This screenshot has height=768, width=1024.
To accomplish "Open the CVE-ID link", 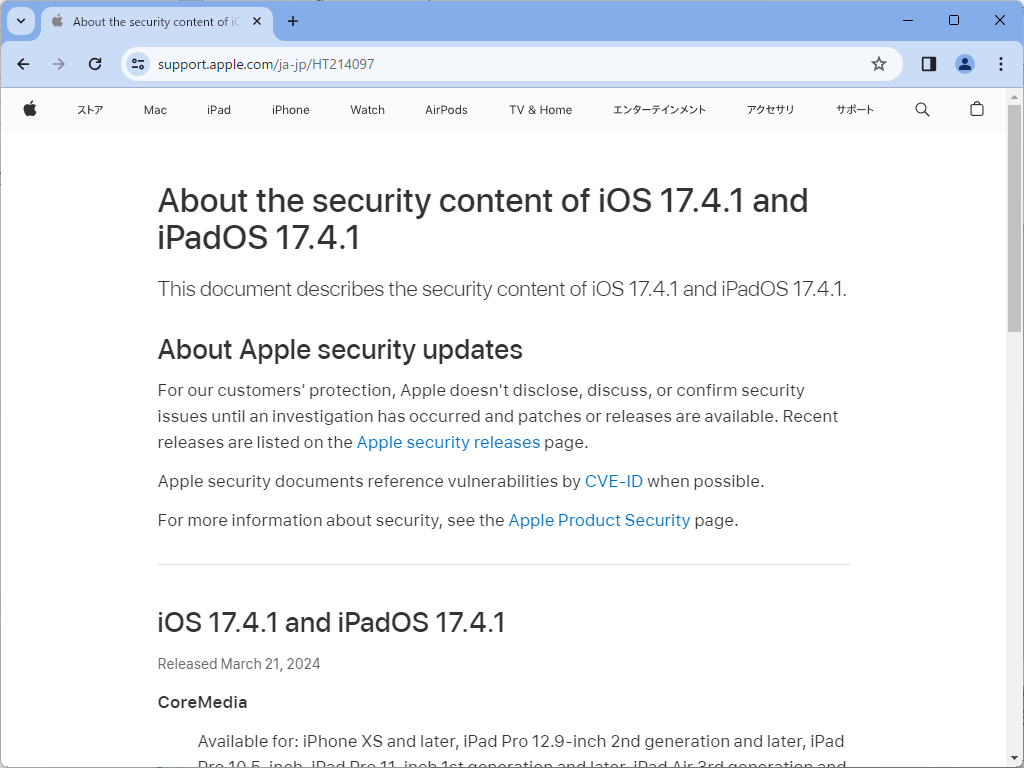I will point(613,481).
